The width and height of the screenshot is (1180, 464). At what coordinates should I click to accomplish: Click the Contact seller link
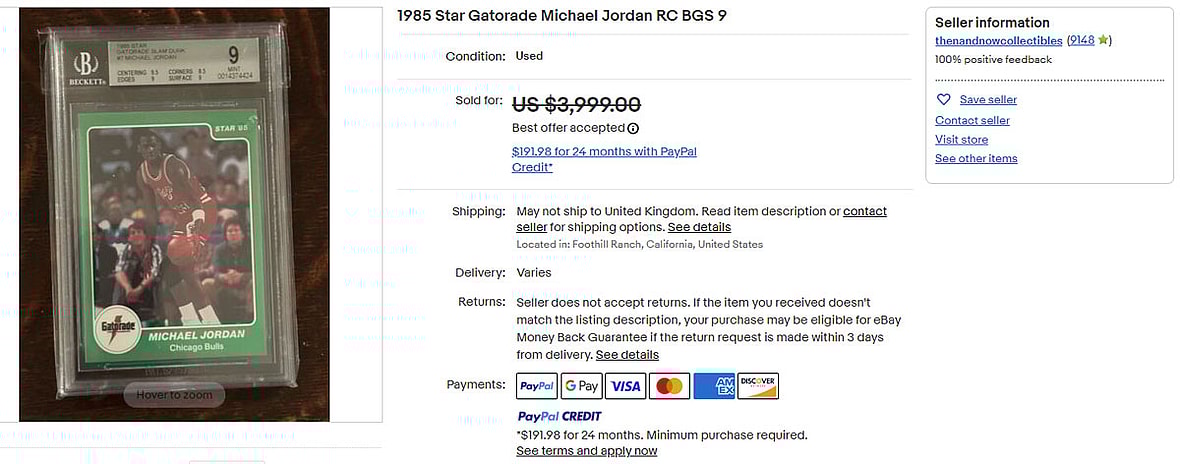pos(972,121)
